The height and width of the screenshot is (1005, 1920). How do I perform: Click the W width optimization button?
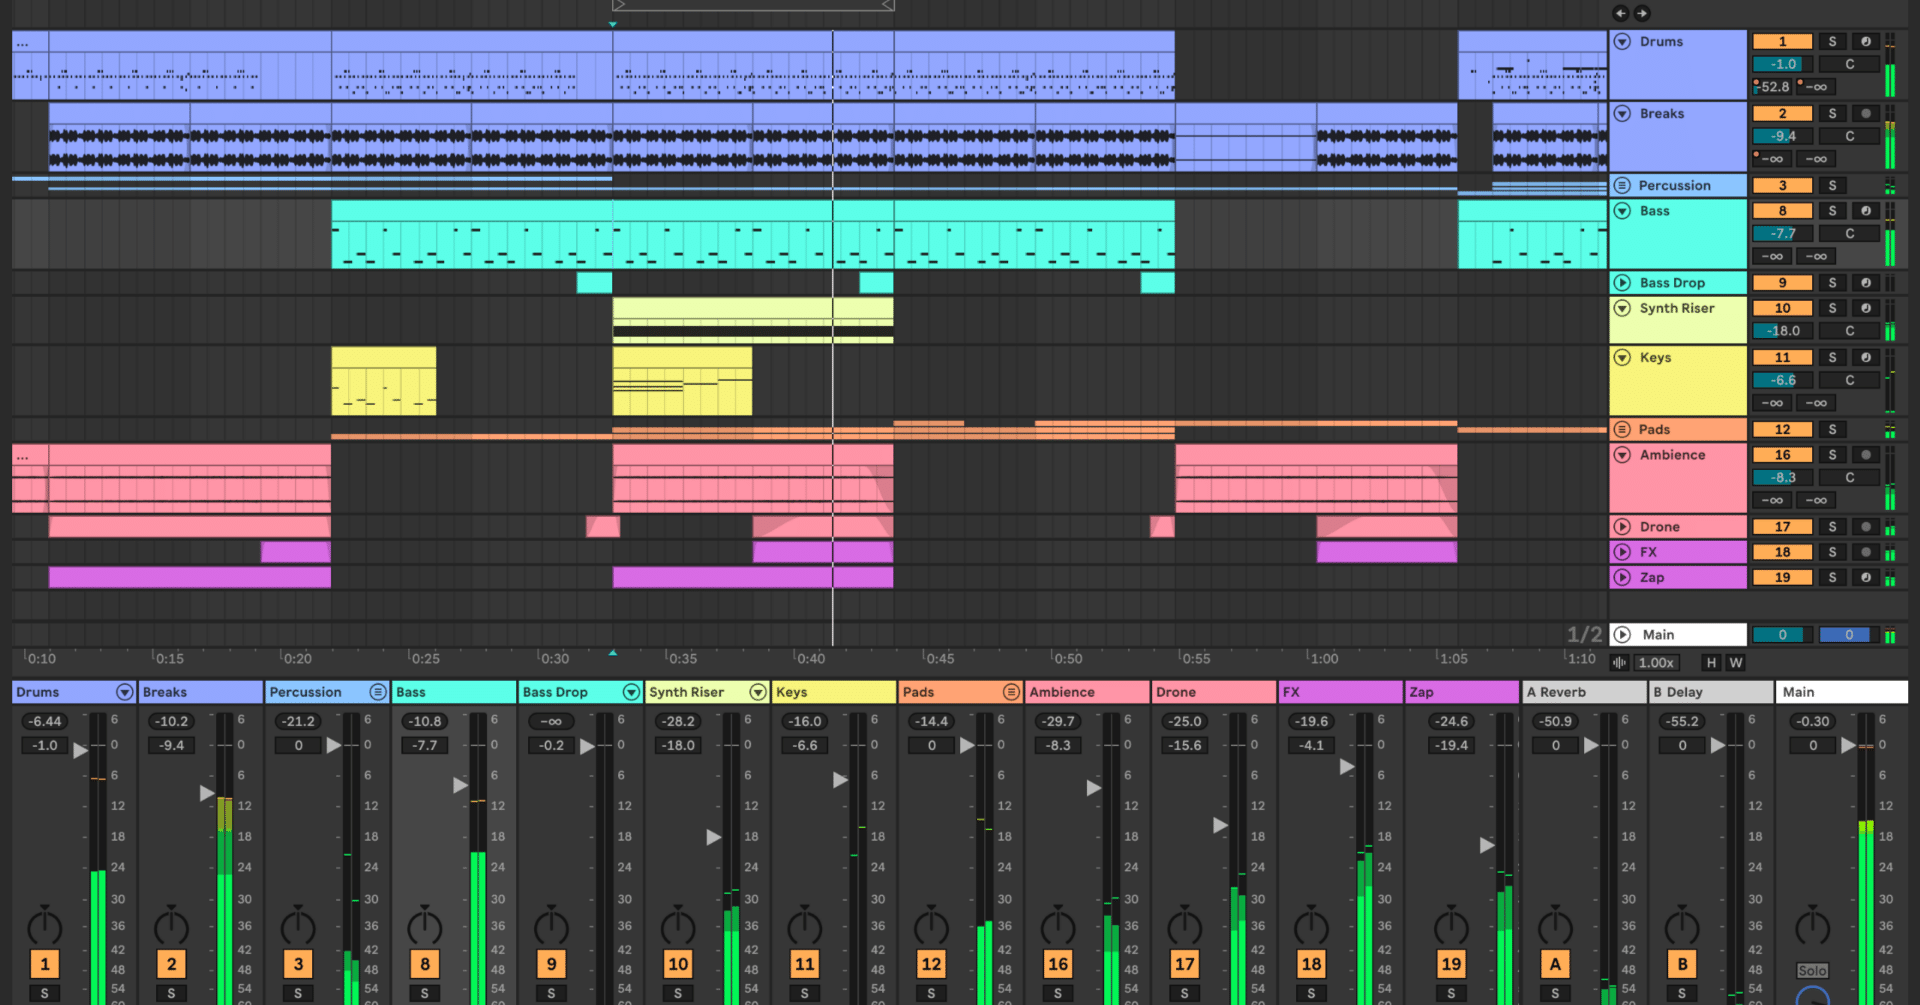[1736, 662]
